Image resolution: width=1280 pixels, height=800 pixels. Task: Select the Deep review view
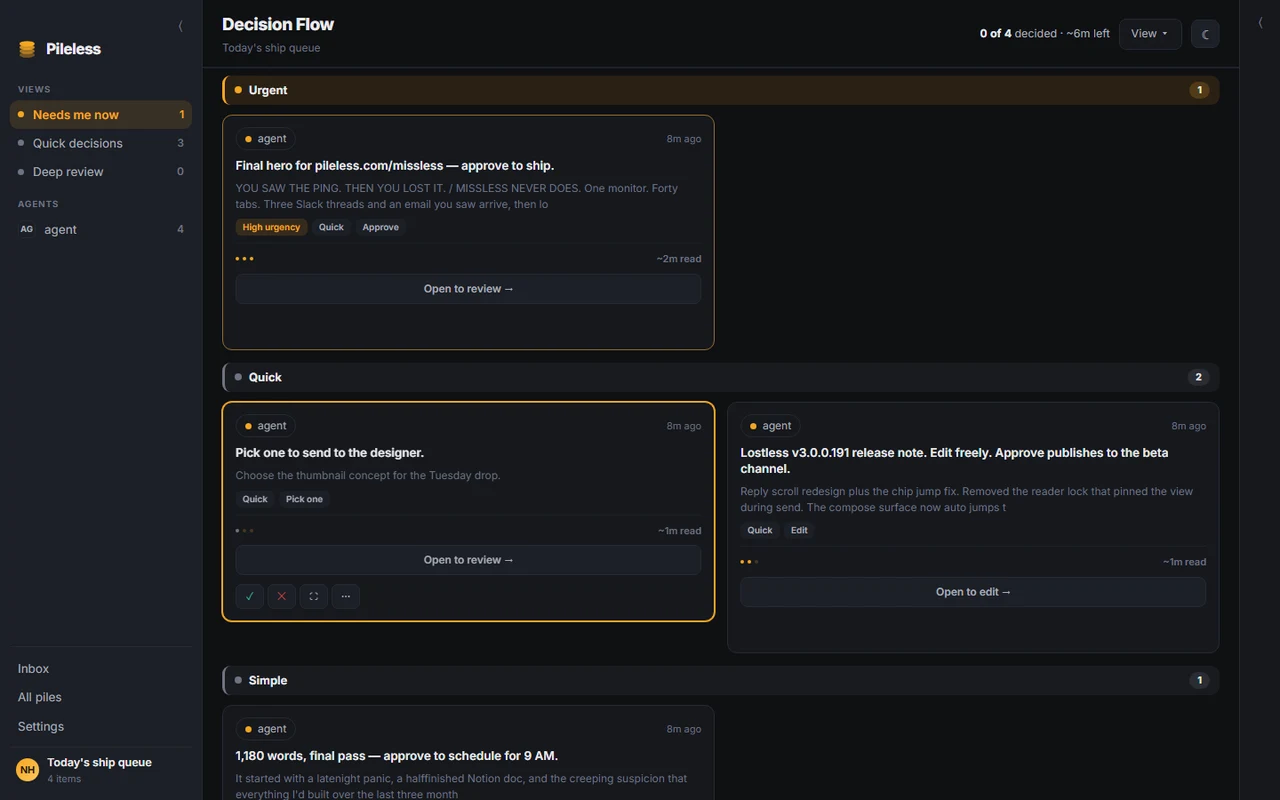click(x=101, y=172)
